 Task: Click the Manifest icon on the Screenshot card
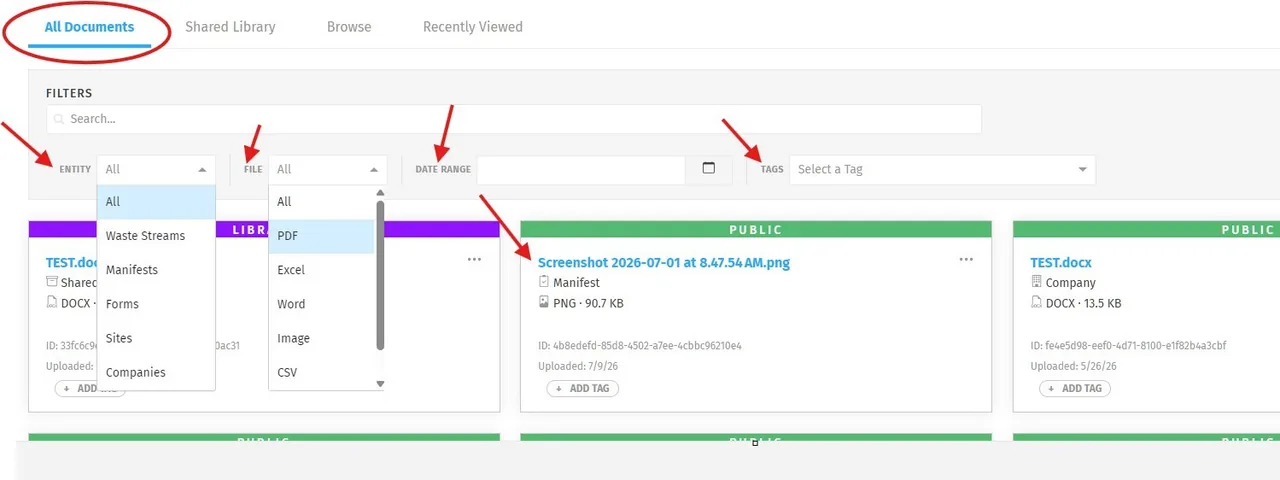544,283
